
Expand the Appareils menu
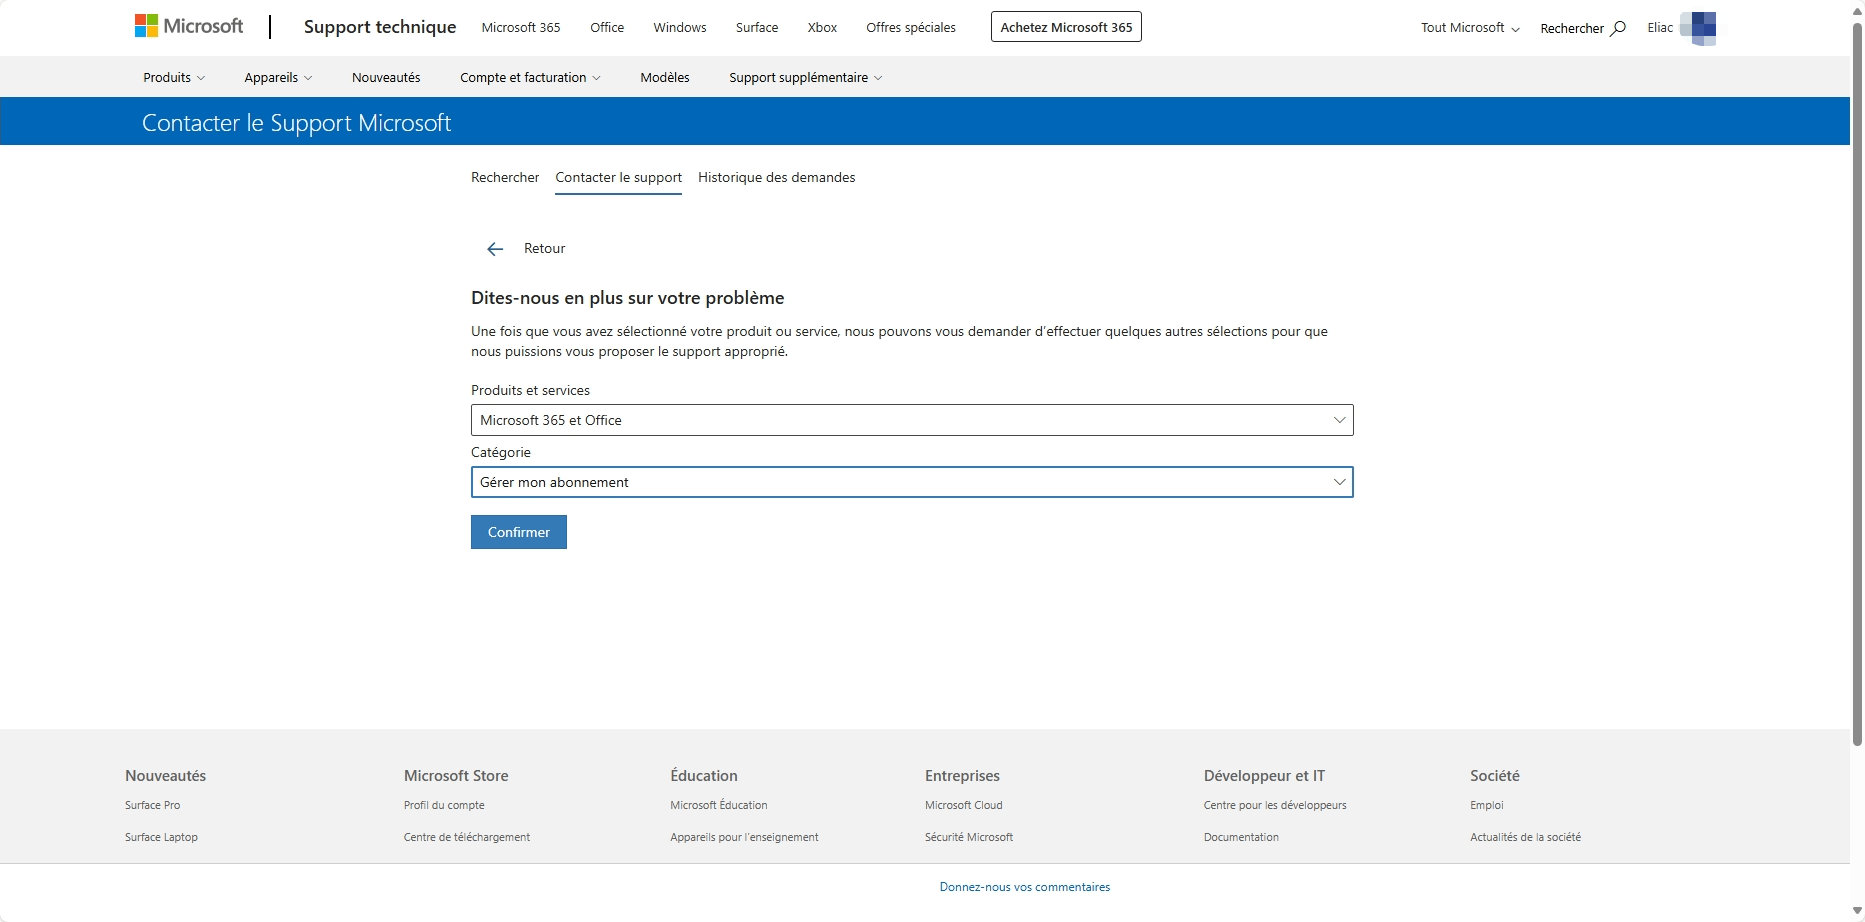[278, 77]
